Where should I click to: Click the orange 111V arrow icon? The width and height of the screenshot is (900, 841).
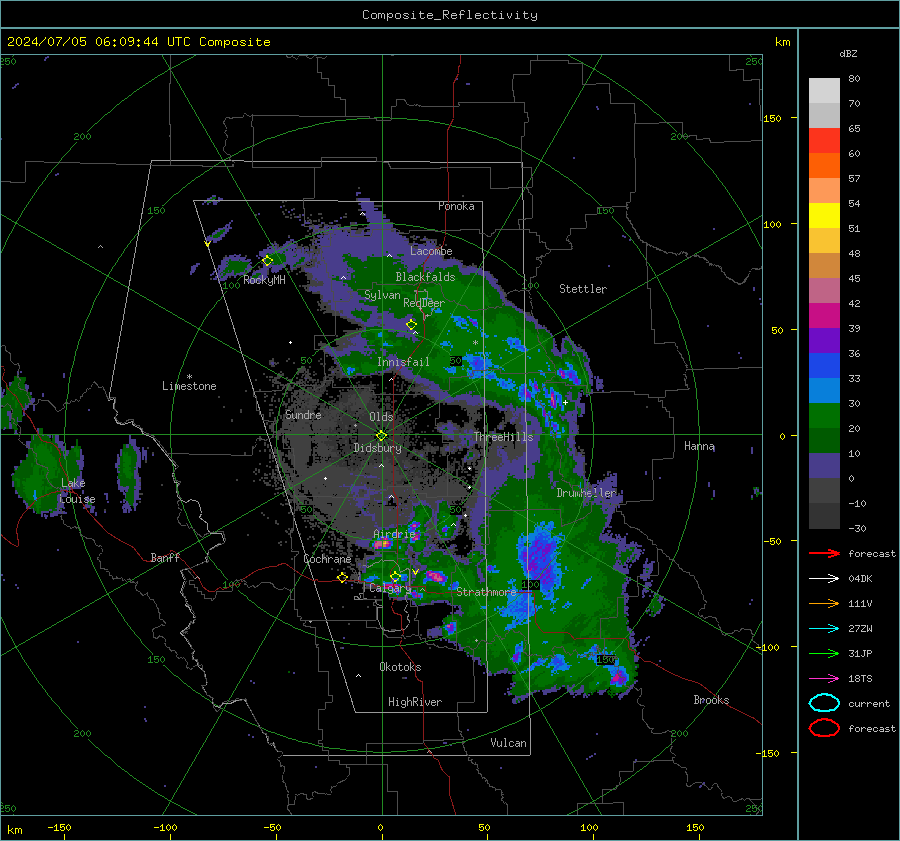click(x=824, y=603)
